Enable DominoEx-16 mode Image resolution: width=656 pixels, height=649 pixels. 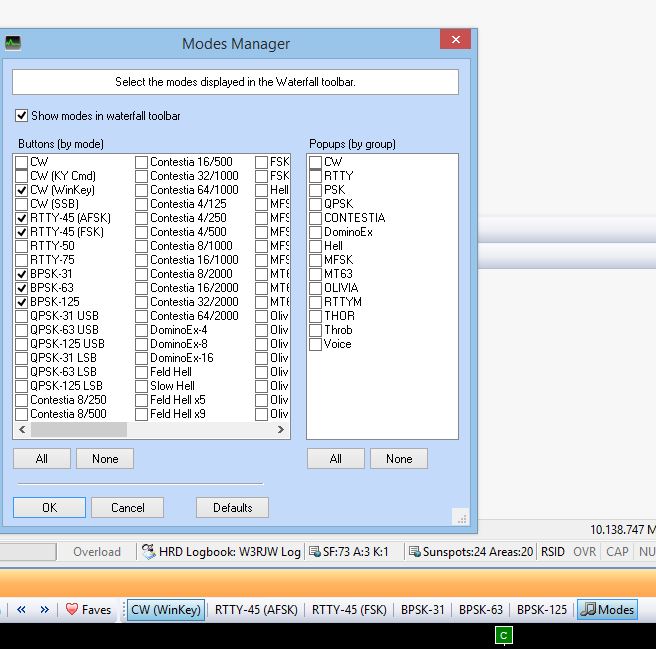(x=141, y=358)
